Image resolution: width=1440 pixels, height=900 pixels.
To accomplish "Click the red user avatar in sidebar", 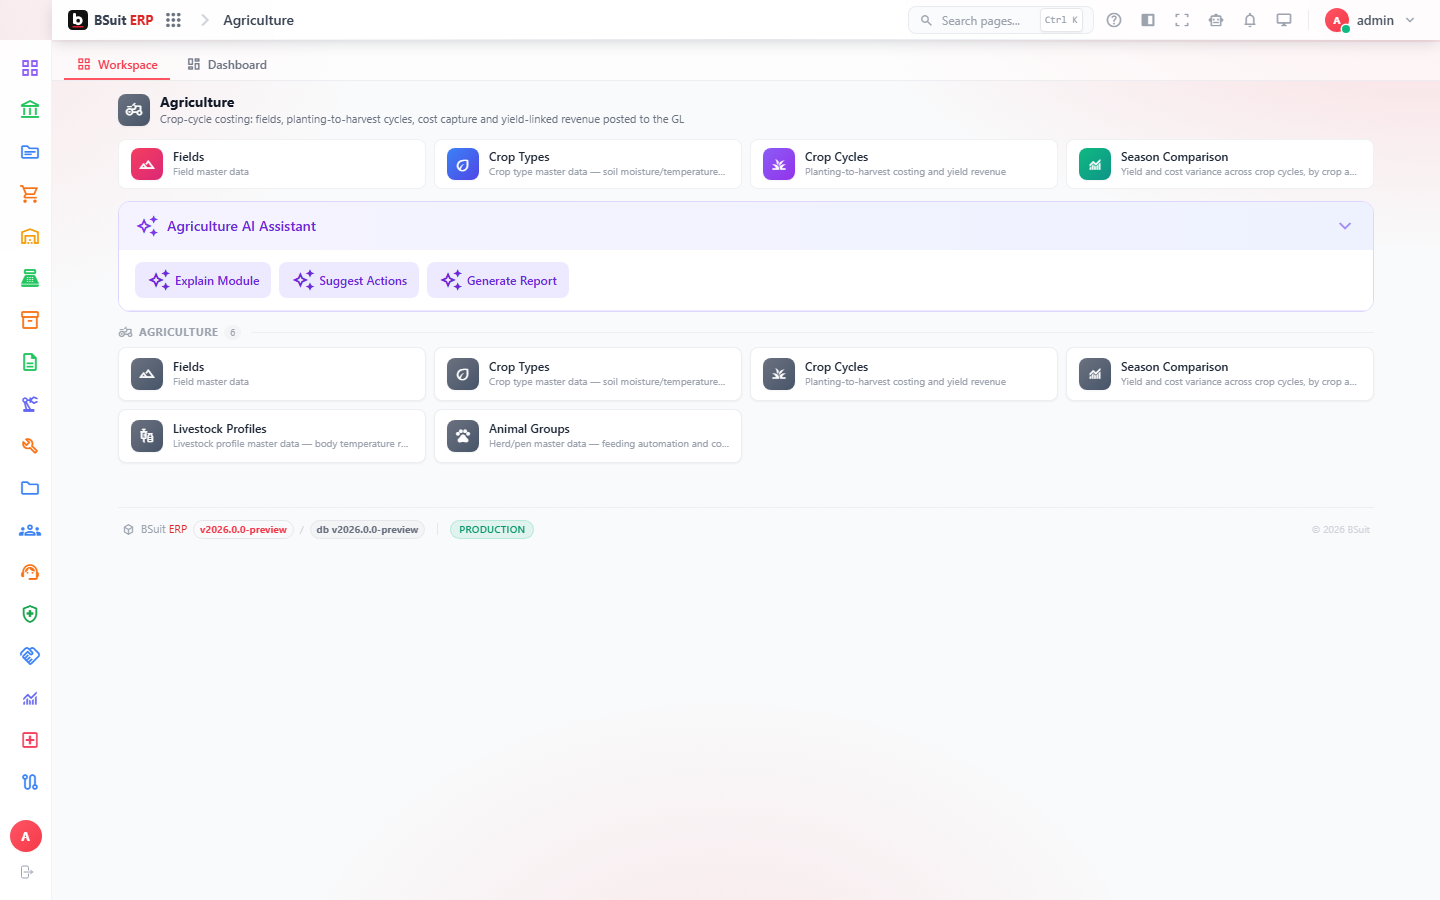I will (26, 836).
